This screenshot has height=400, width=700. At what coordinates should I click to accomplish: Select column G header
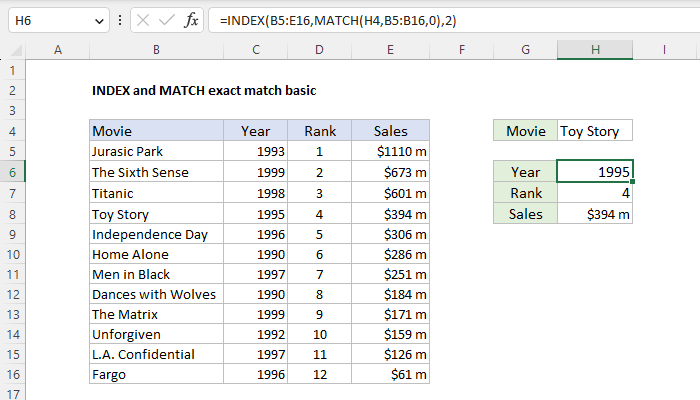(525, 50)
